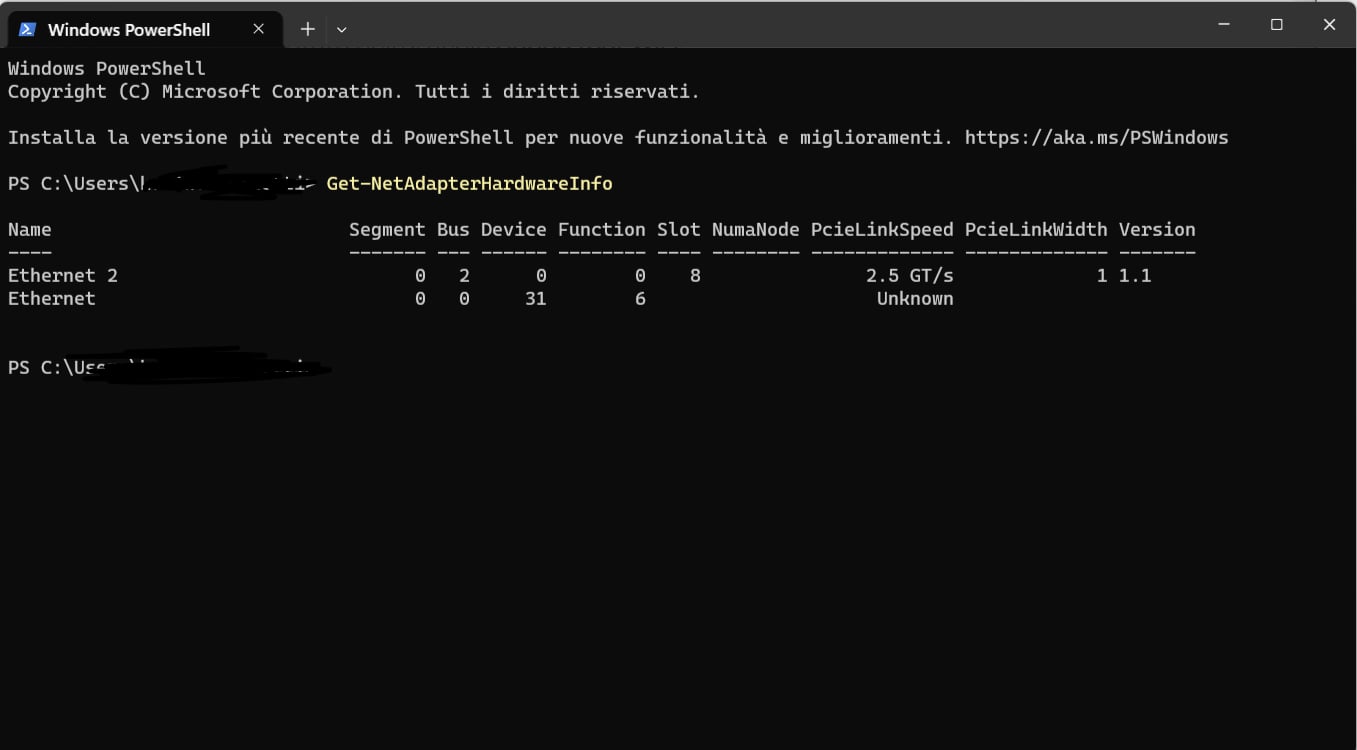Click the PowerShell icon in the tab

[28, 29]
